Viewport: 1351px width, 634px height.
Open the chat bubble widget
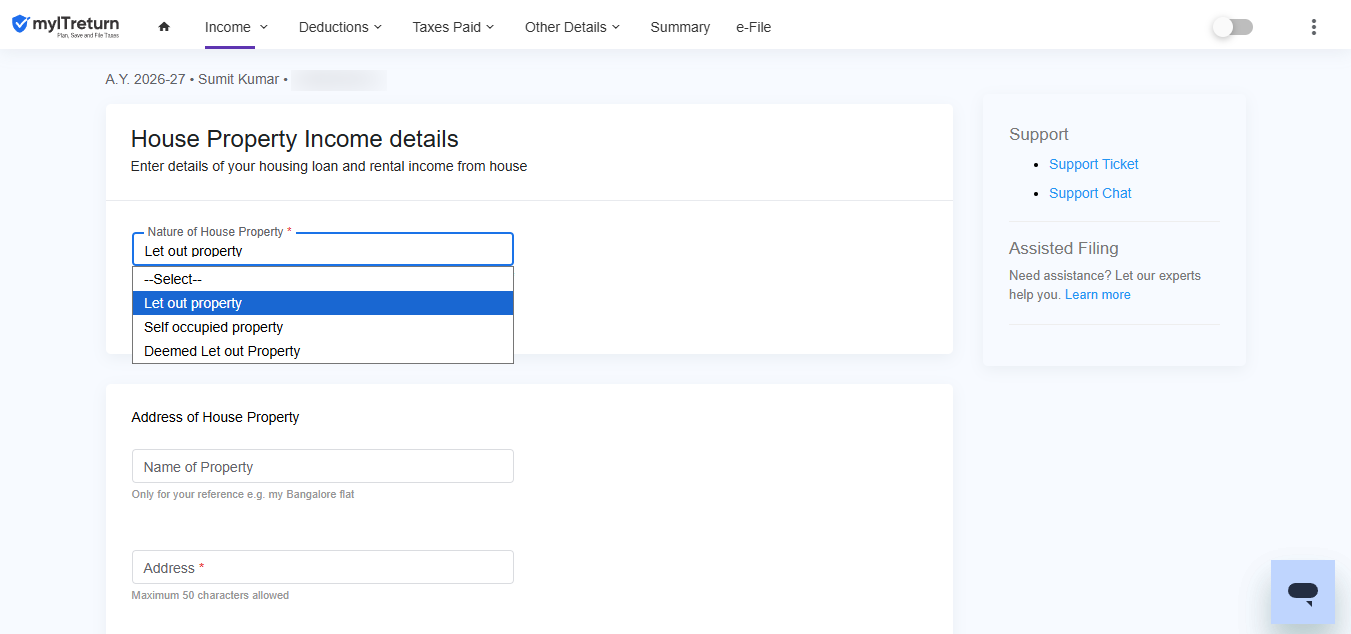tap(1303, 592)
